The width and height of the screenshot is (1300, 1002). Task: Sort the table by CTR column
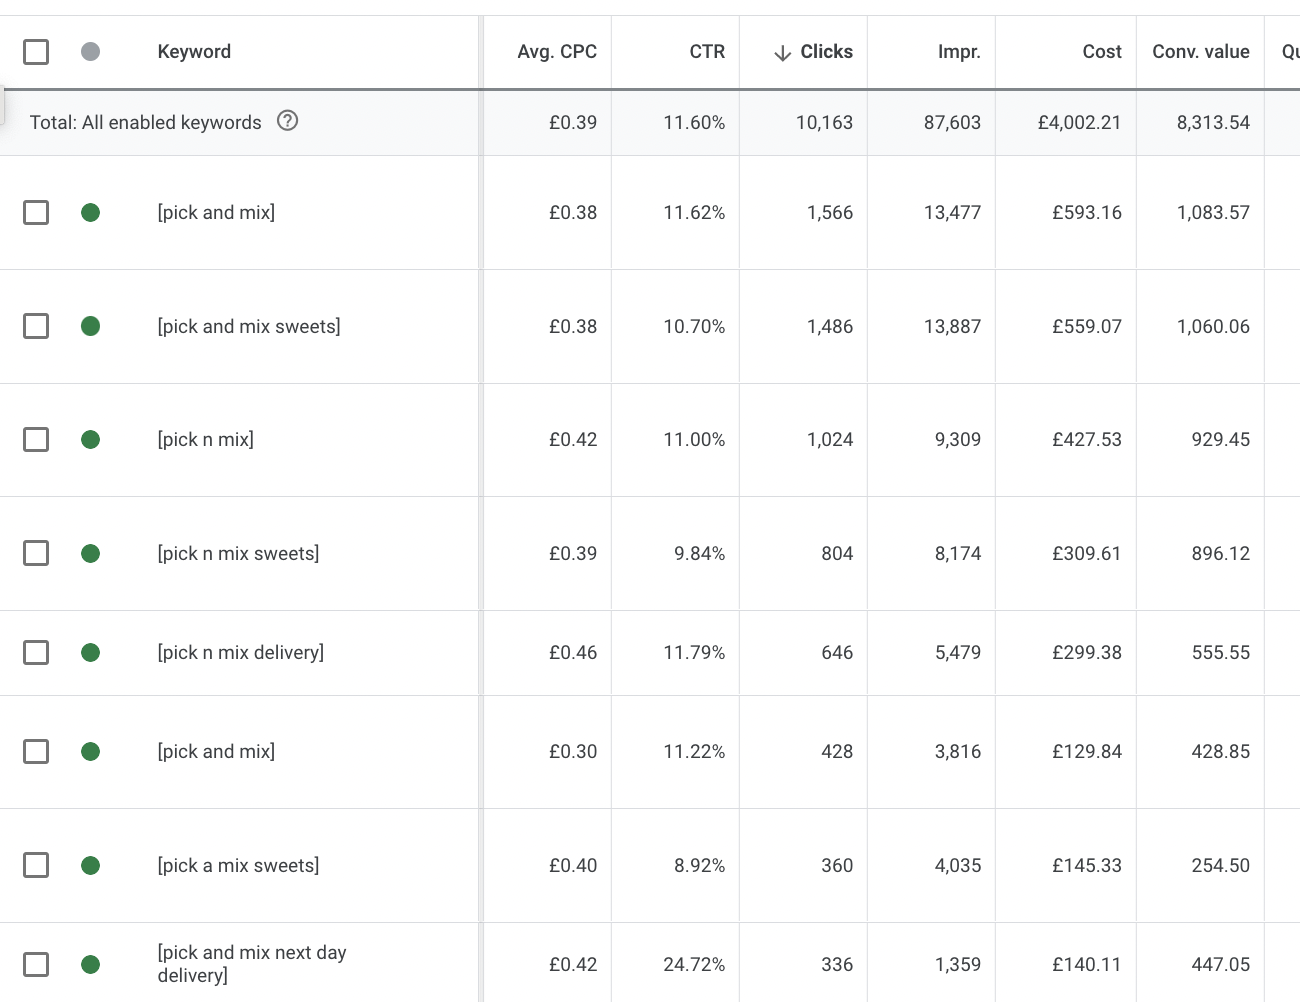[x=706, y=52]
